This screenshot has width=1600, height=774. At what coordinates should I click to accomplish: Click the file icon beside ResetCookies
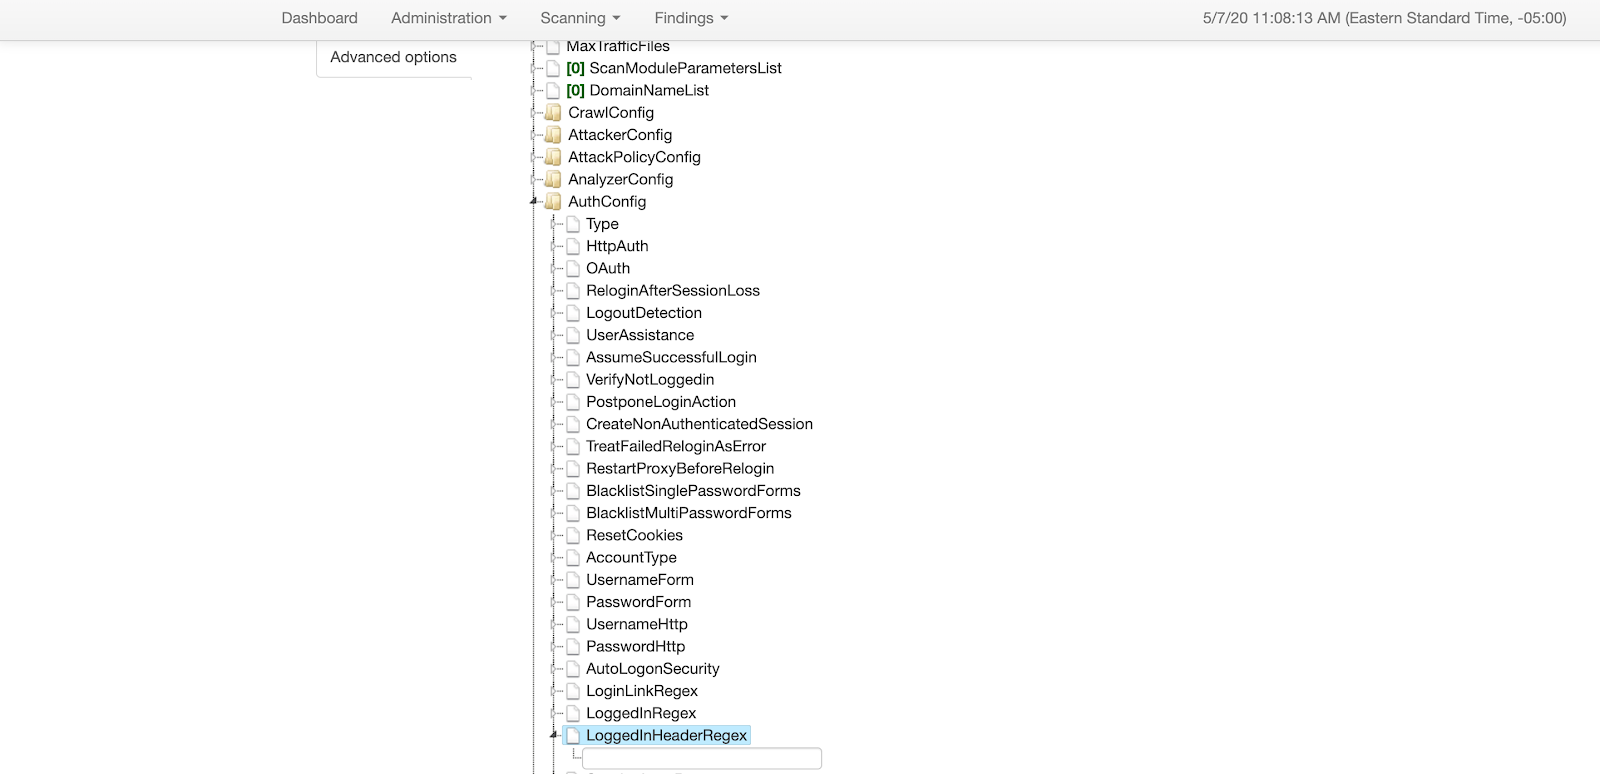573,536
